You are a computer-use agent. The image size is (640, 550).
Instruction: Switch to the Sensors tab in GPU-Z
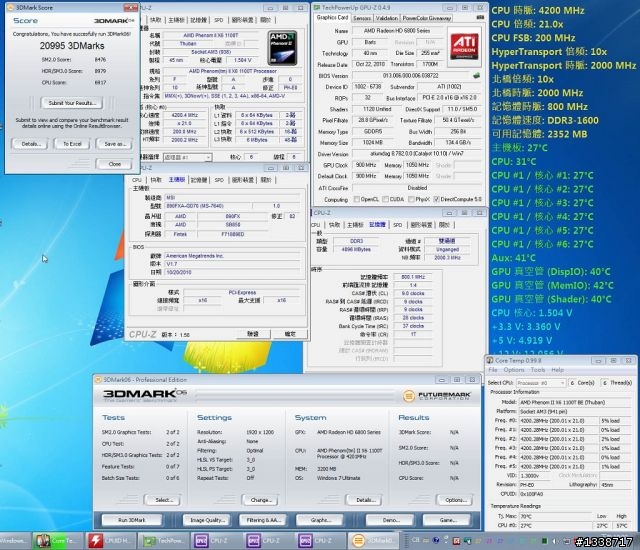coord(362,18)
